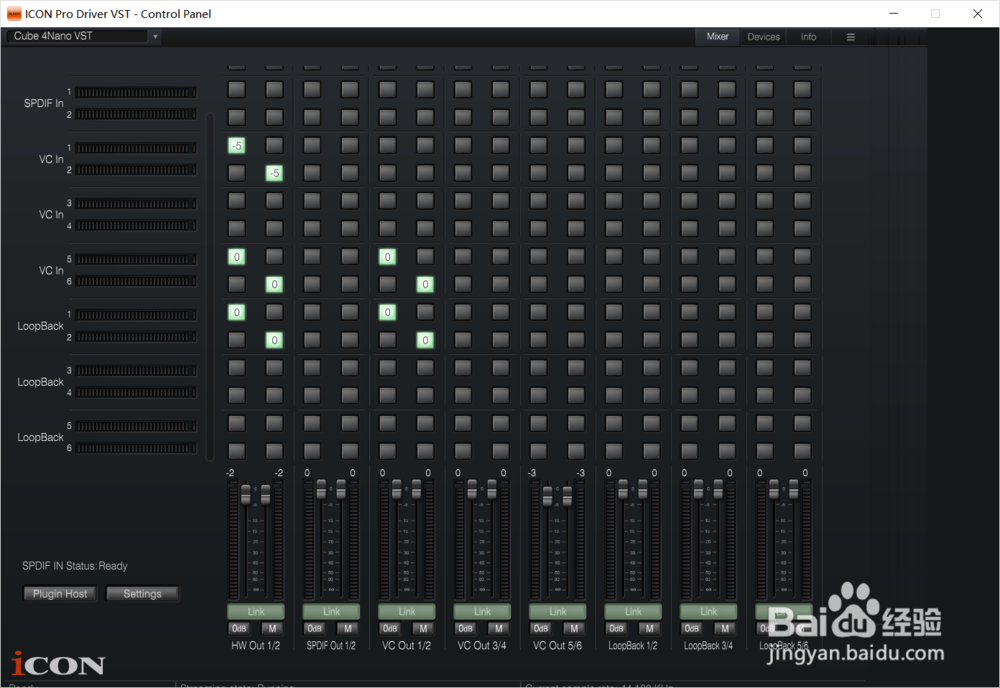Click the right fader handle of LoopBack 3/4

coord(718,489)
